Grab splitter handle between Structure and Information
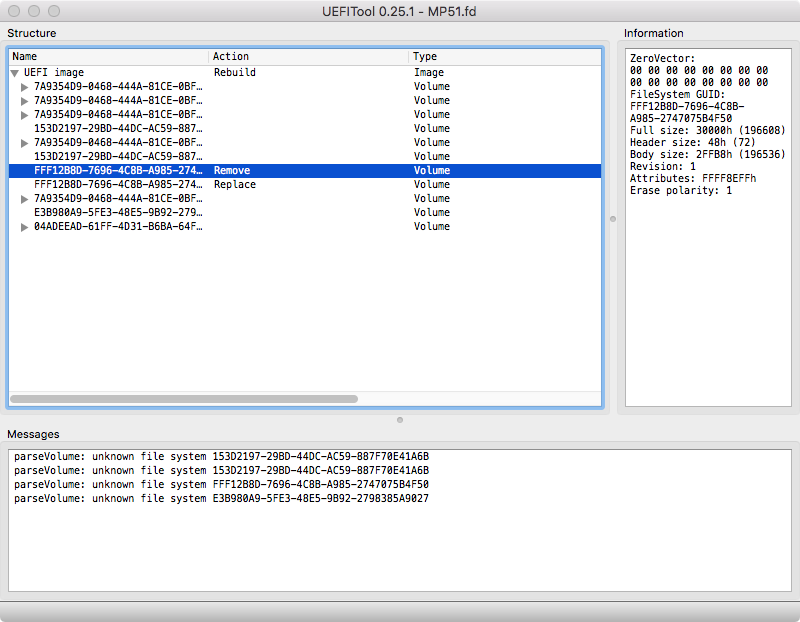Viewport: 800px width, 622px height. (x=613, y=219)
